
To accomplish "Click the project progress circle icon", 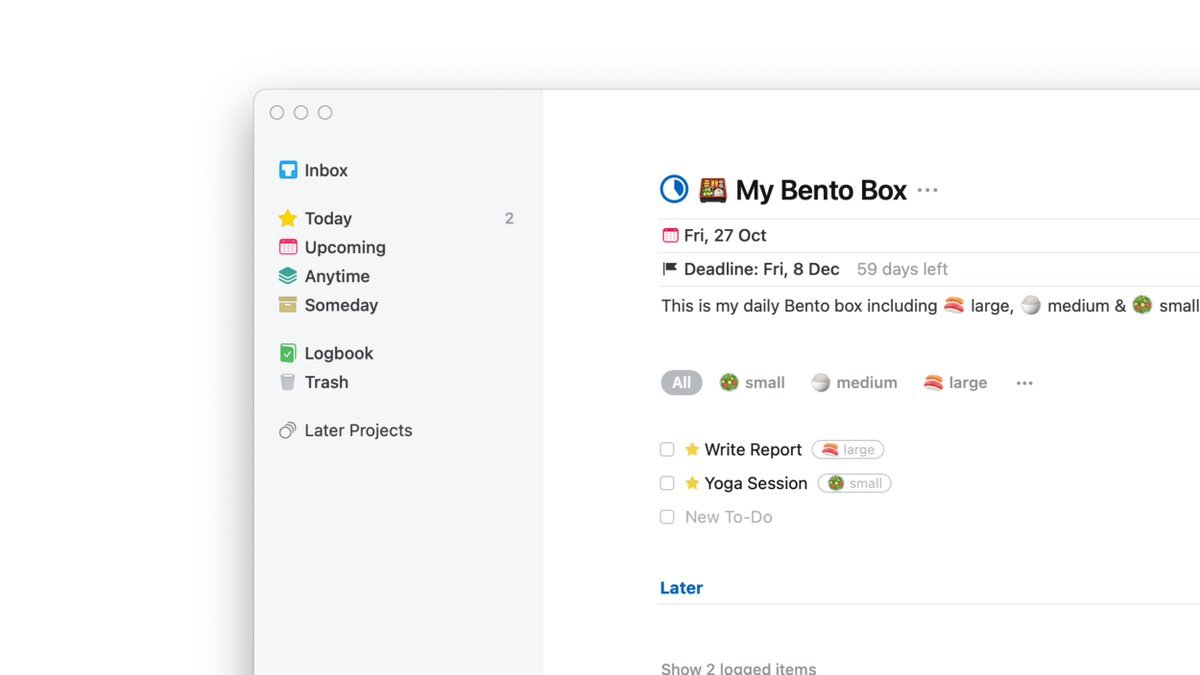I will click(x=675, y=189).
